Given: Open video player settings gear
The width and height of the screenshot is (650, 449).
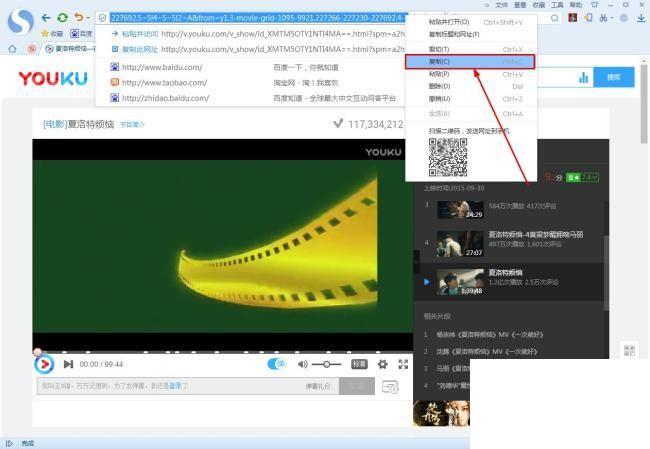Looking at the screenshot, I should 382,365.
